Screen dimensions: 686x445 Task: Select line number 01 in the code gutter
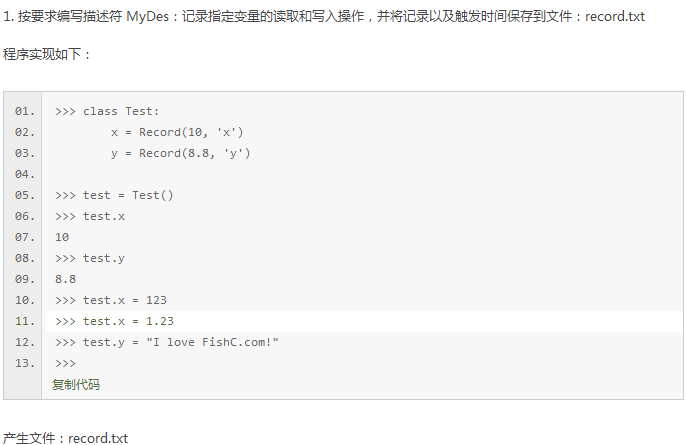tap(24, 111)
